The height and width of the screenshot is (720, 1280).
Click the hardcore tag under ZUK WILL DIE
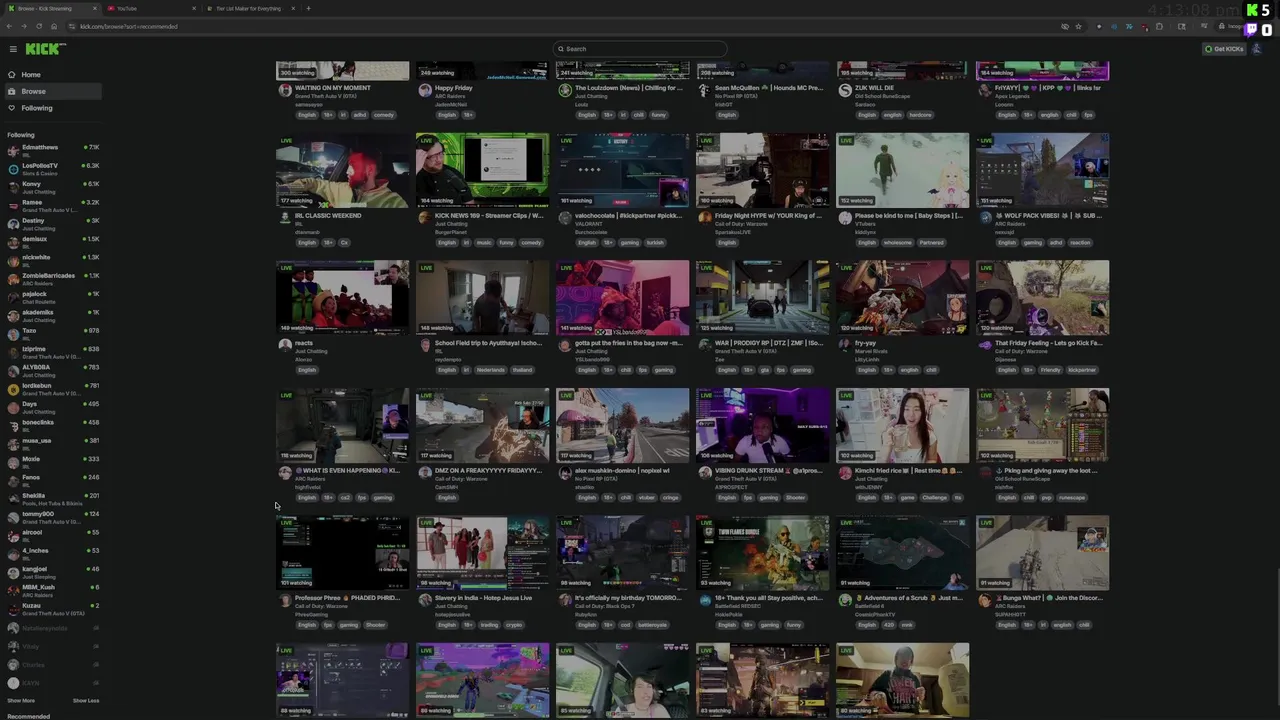921,115
